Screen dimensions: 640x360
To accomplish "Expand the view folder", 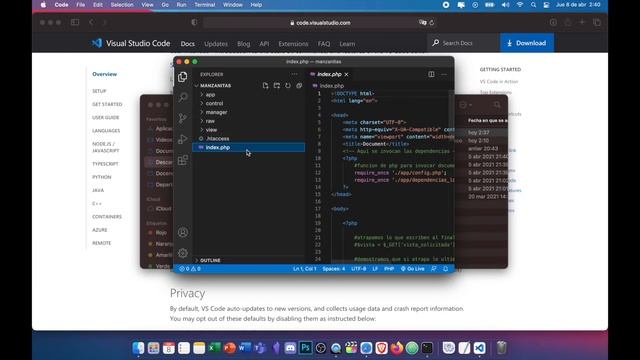I will pos(249,130).
